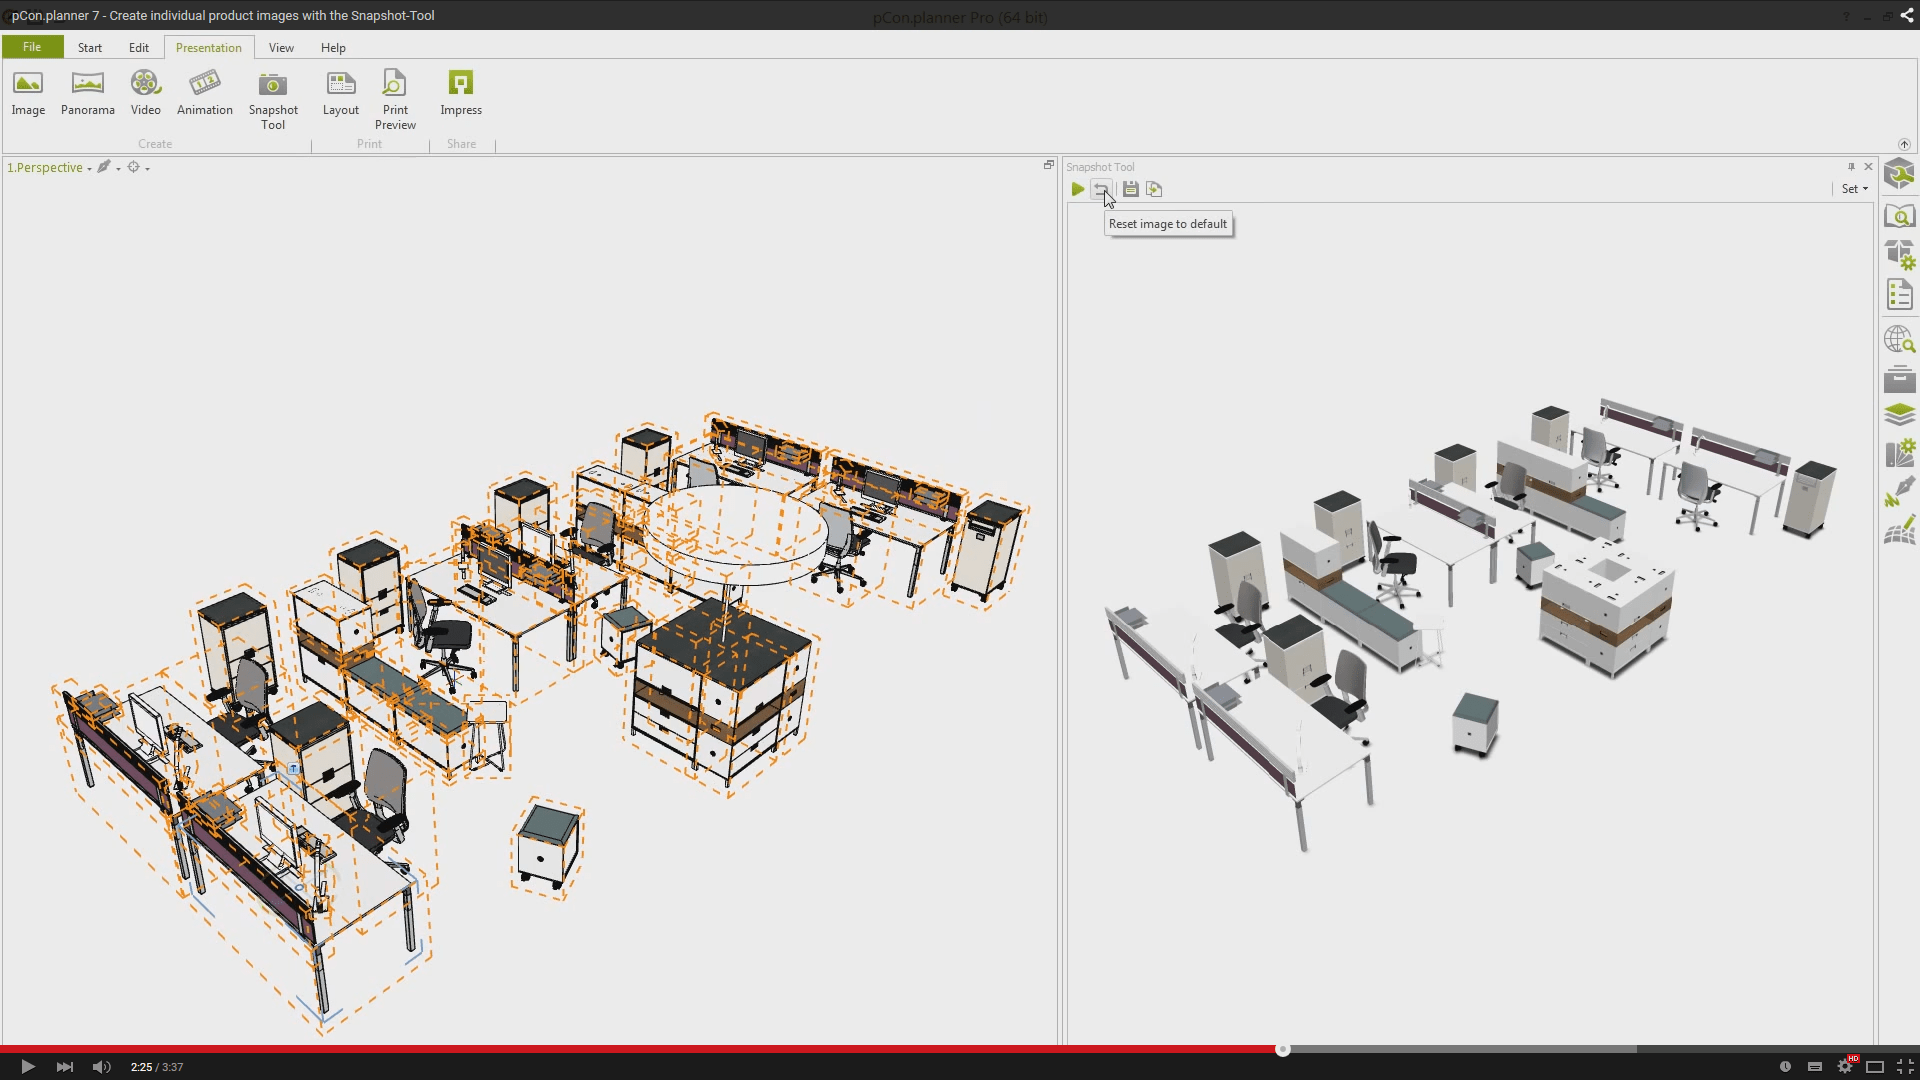The image size is (1920, 1080).
Task: Select the Snapshot Tool in the ribbon
Action: (272, 97)
